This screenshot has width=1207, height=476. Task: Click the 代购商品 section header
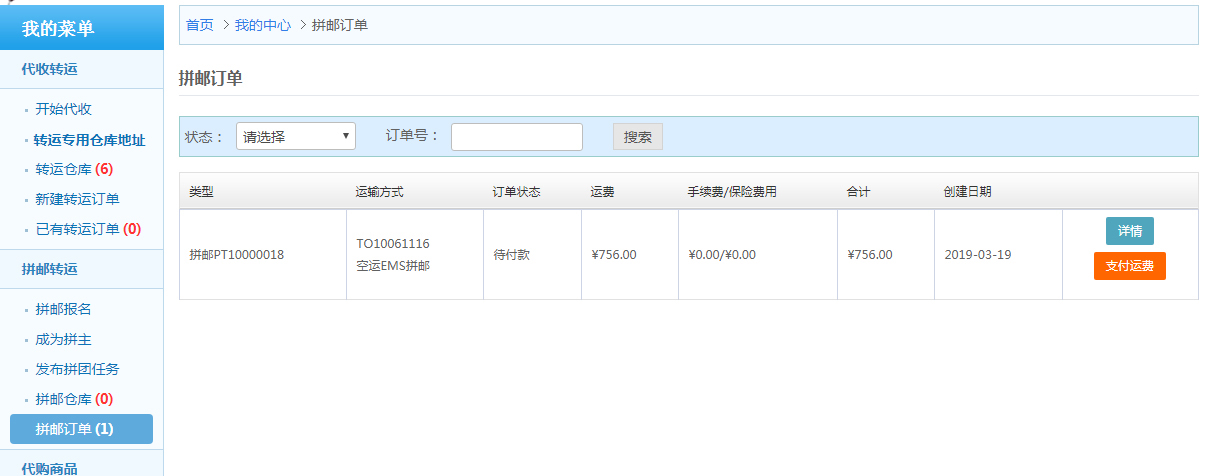click(50, 467)
